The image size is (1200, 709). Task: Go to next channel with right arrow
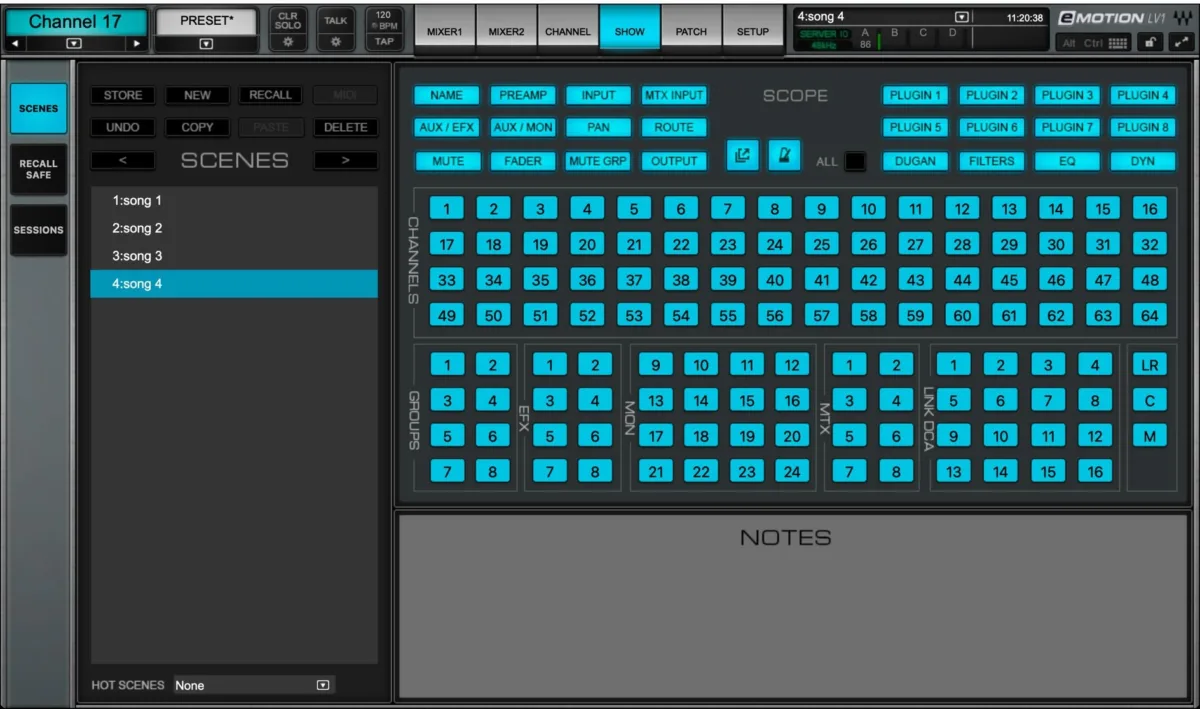pyautogui.click(x=137, y=43)
